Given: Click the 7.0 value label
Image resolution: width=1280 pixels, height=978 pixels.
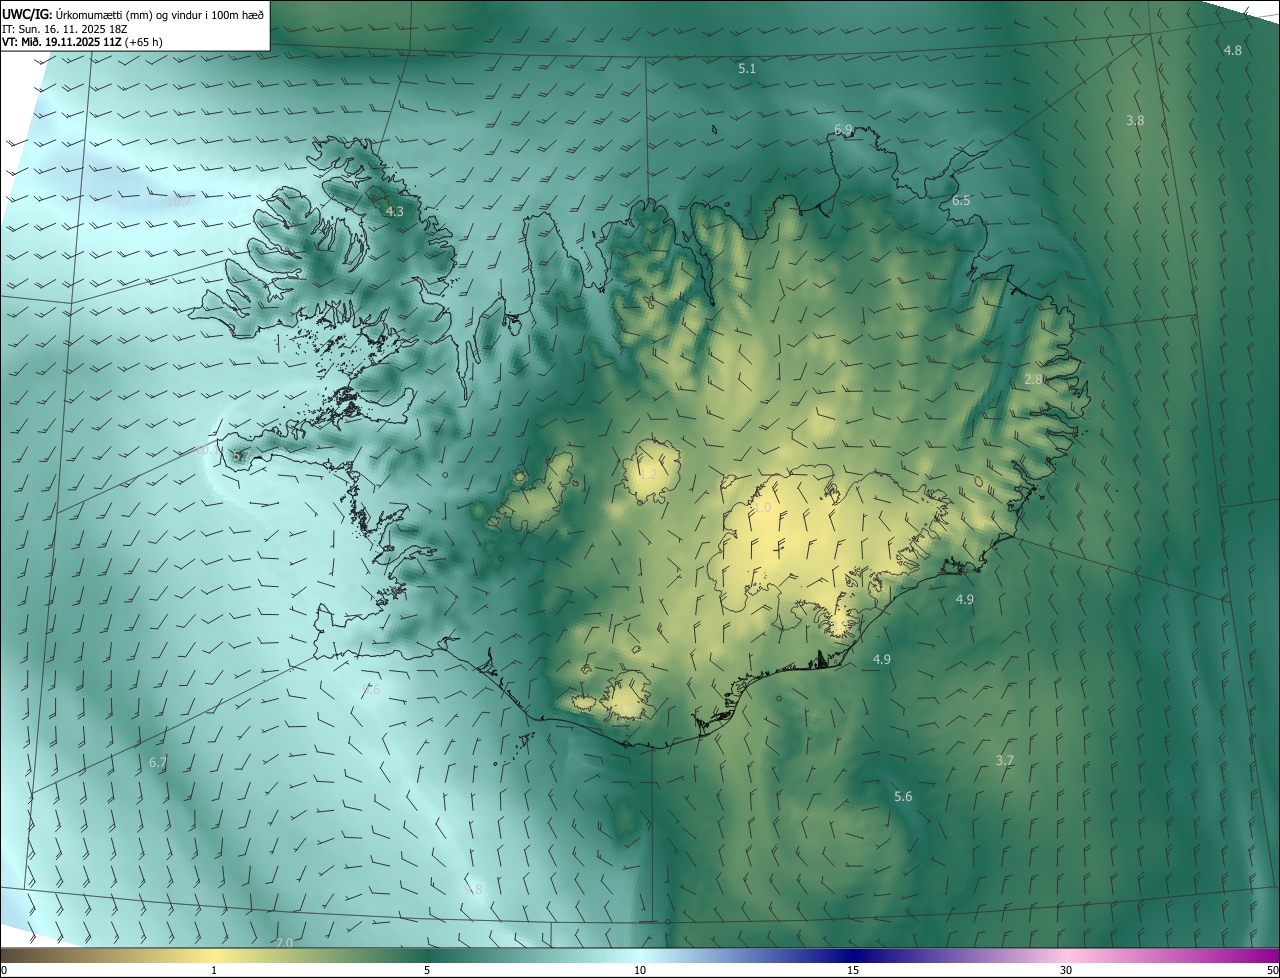Looking at the screenshot, I should (284, 943).
